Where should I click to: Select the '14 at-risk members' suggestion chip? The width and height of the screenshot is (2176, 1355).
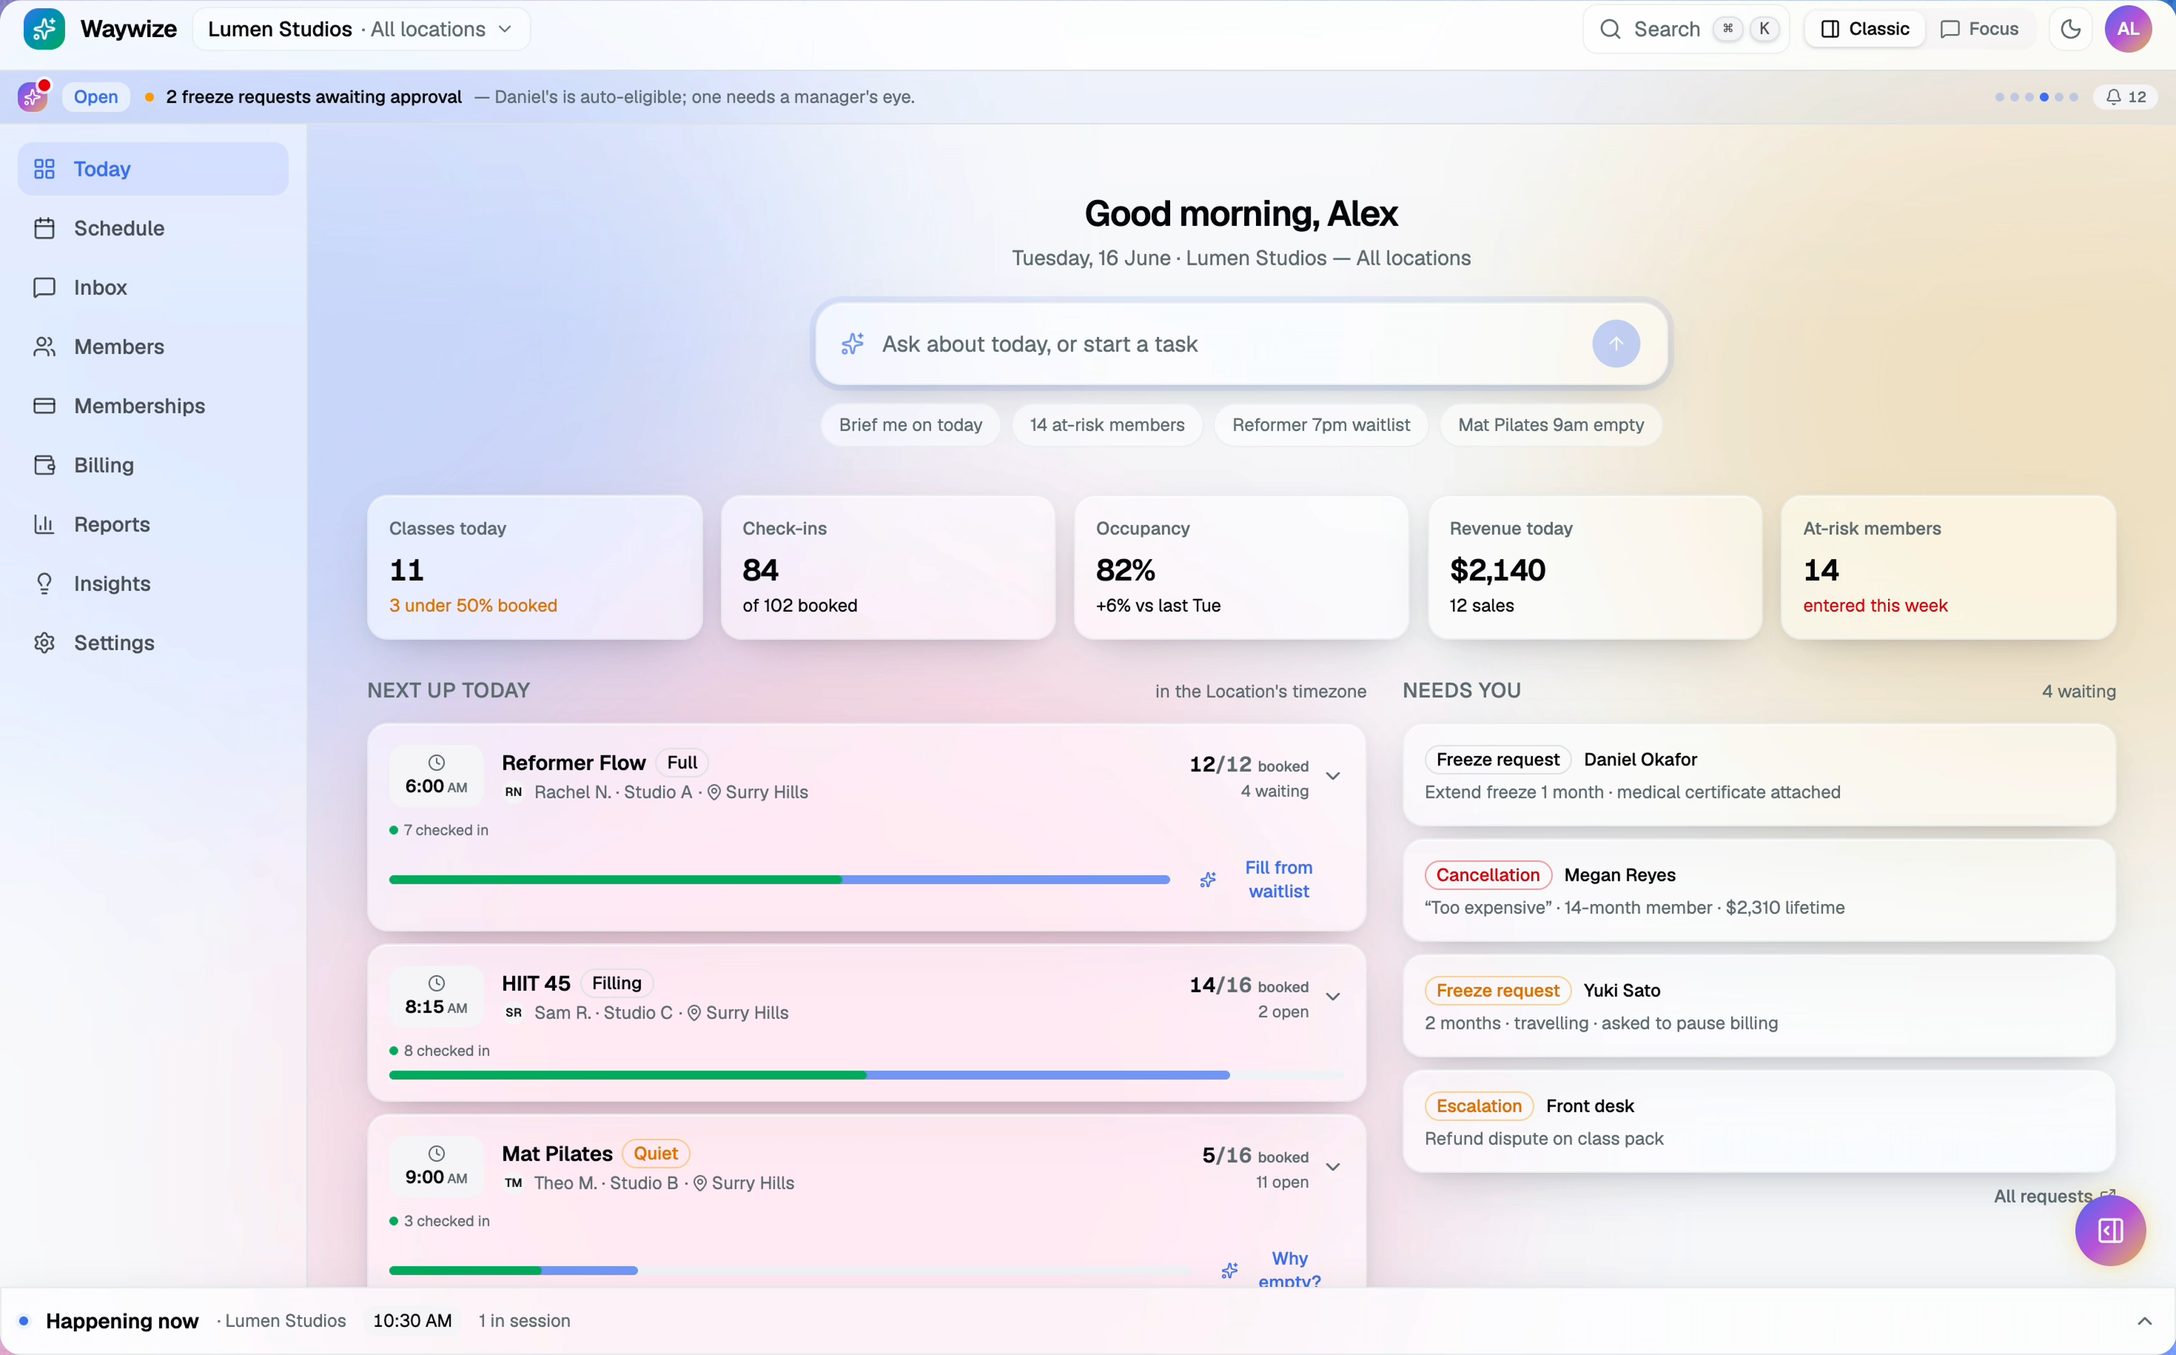(1107, 425)
